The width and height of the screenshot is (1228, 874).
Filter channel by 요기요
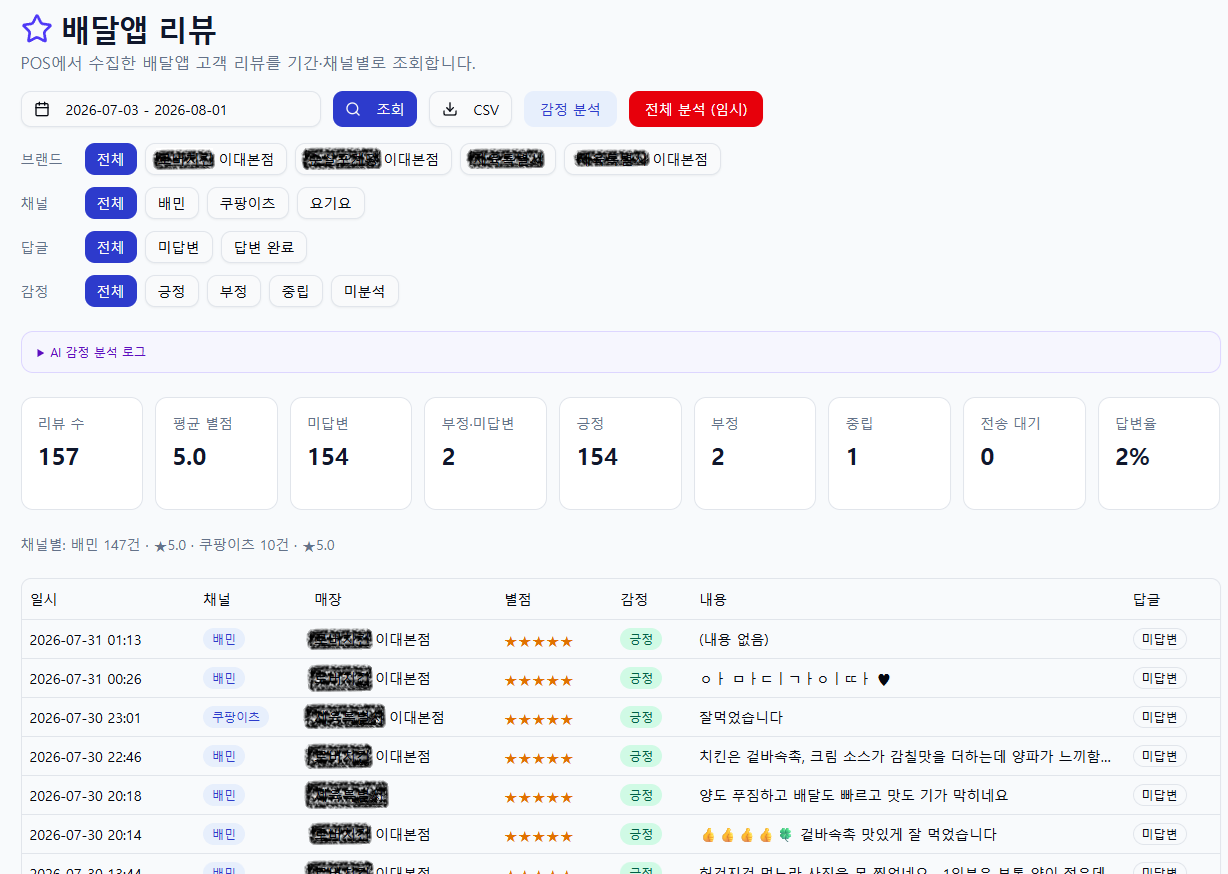tap(331, 203)
